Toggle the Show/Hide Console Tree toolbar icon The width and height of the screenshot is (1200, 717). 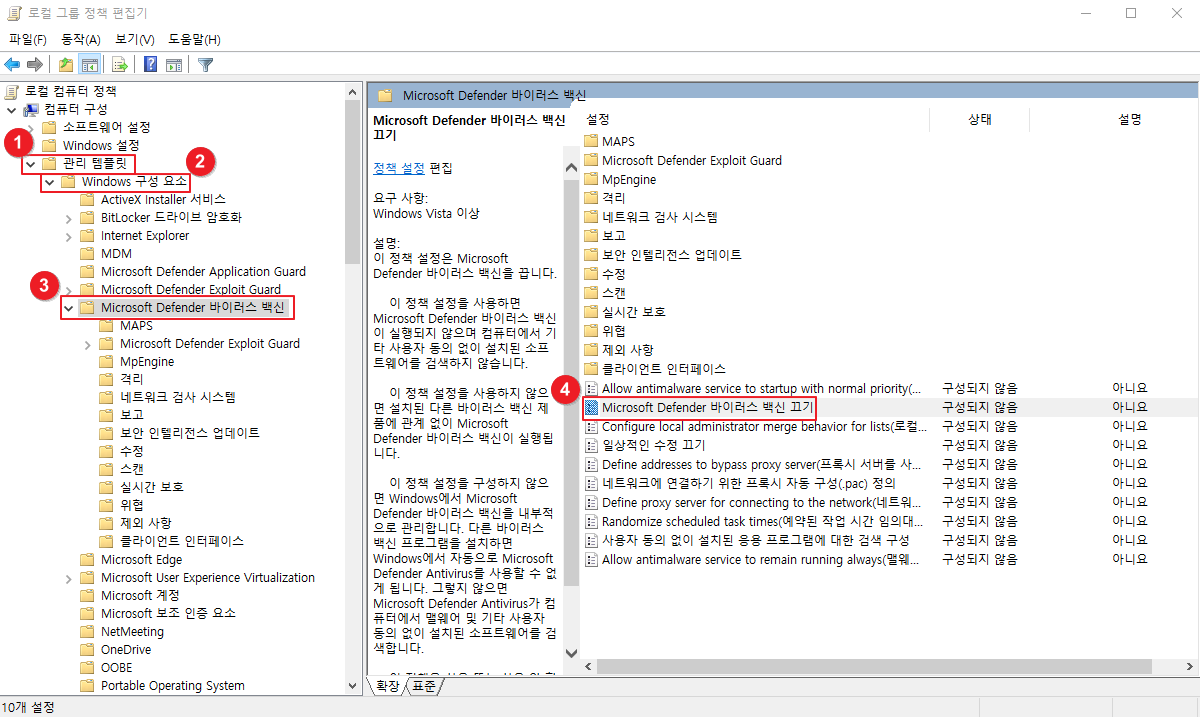[89, 64]
